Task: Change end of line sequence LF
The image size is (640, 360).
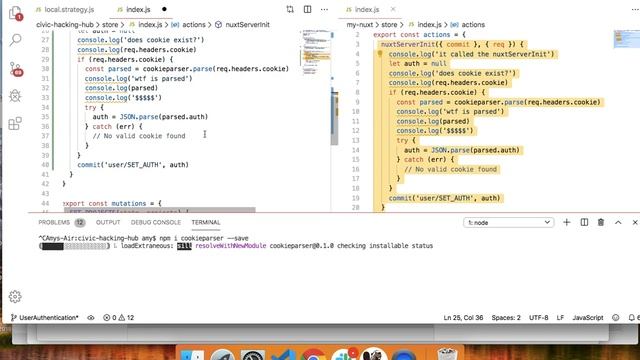Action: tap(560, 318)
